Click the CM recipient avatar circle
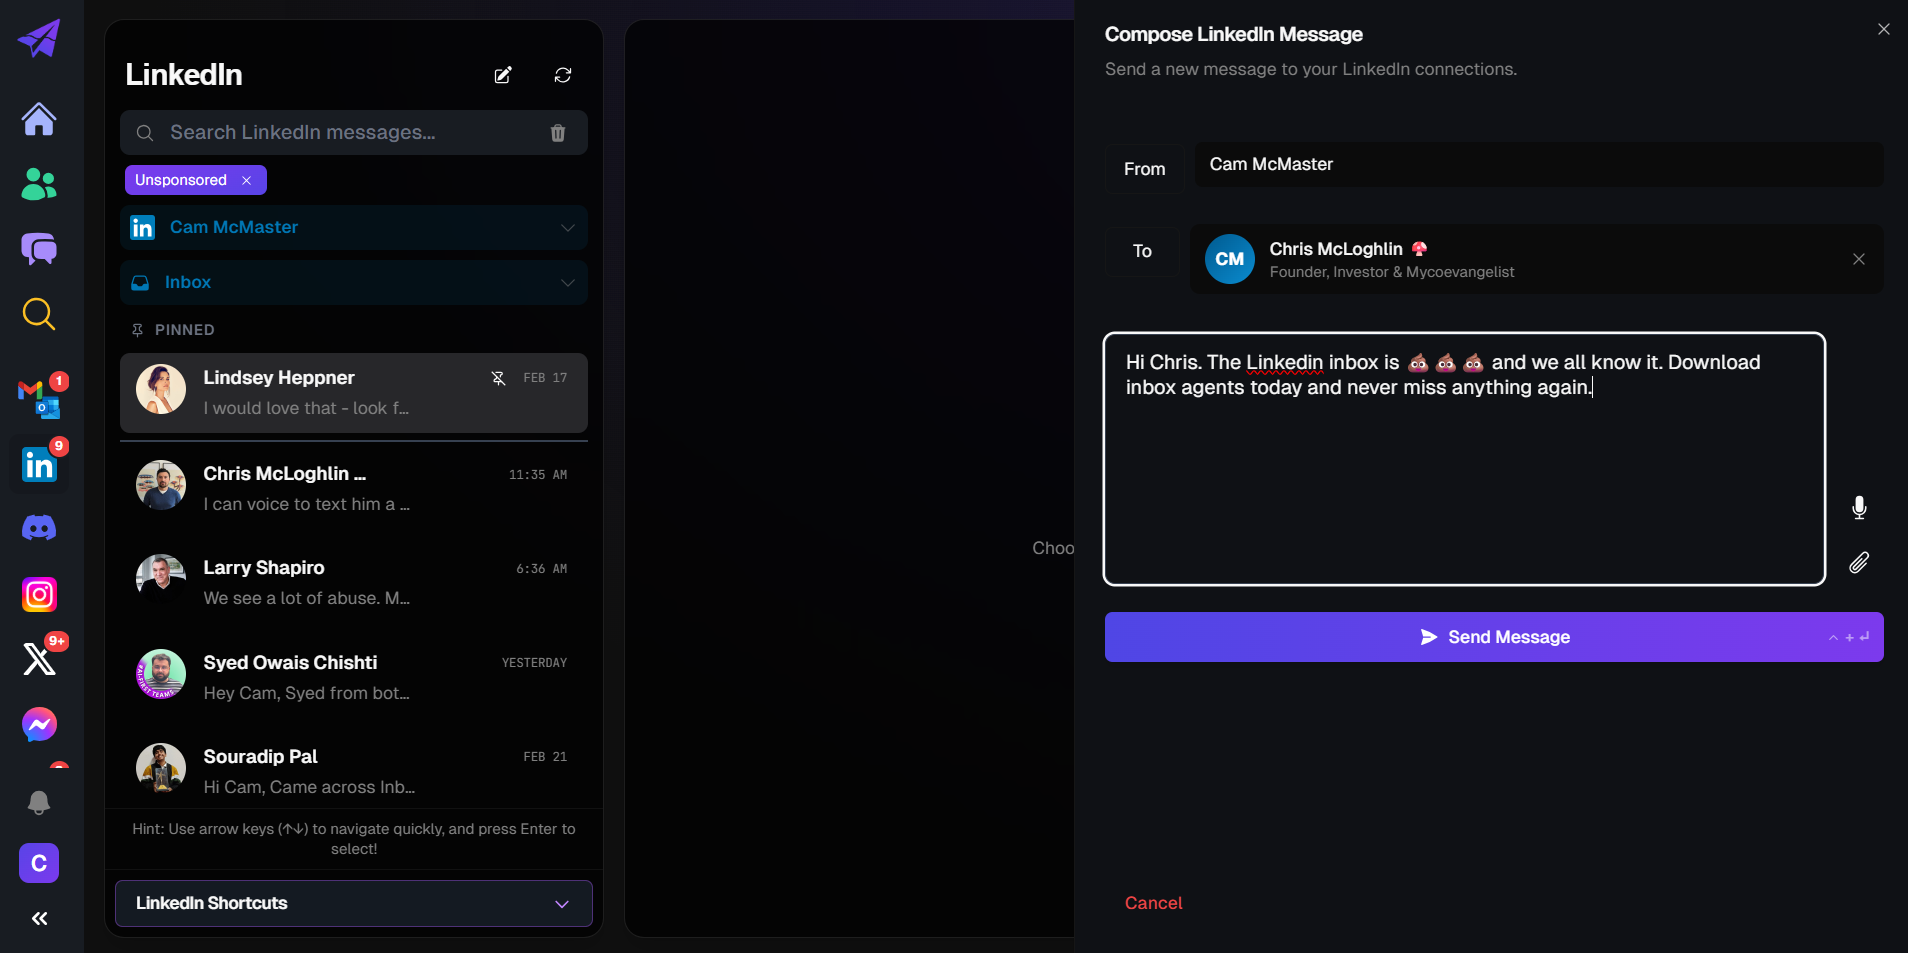Screen dimensions: 1908x953 pos(1230,259)
